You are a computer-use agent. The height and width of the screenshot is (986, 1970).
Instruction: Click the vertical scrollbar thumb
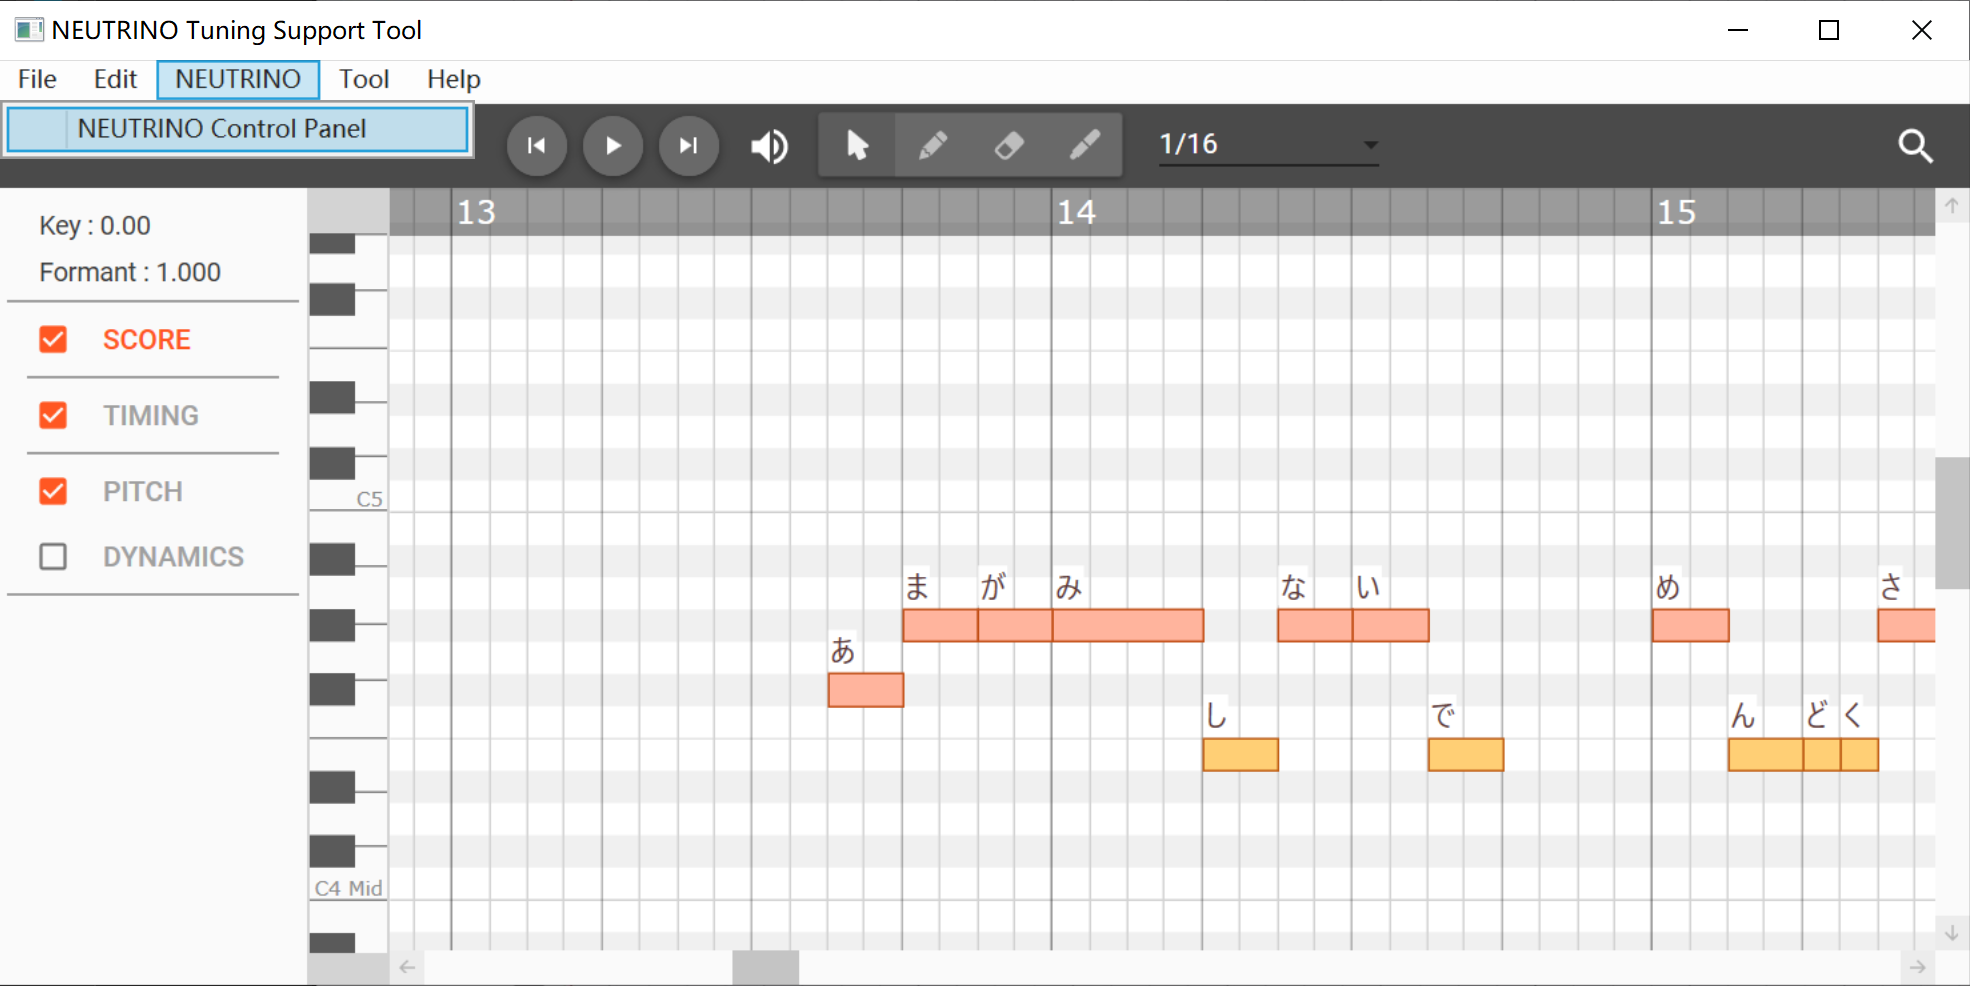click(x=1952, y=523)
